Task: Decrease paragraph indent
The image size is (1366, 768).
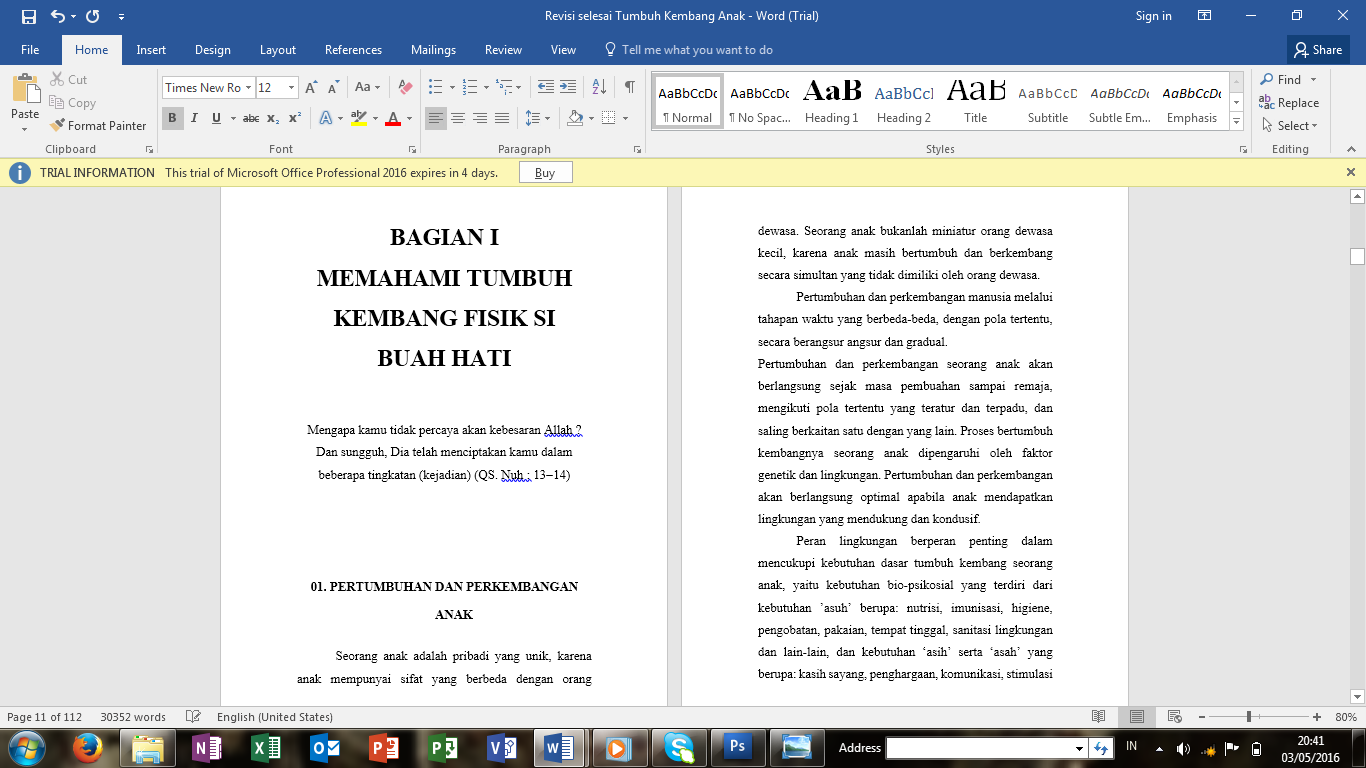Action: coord(546,88)
